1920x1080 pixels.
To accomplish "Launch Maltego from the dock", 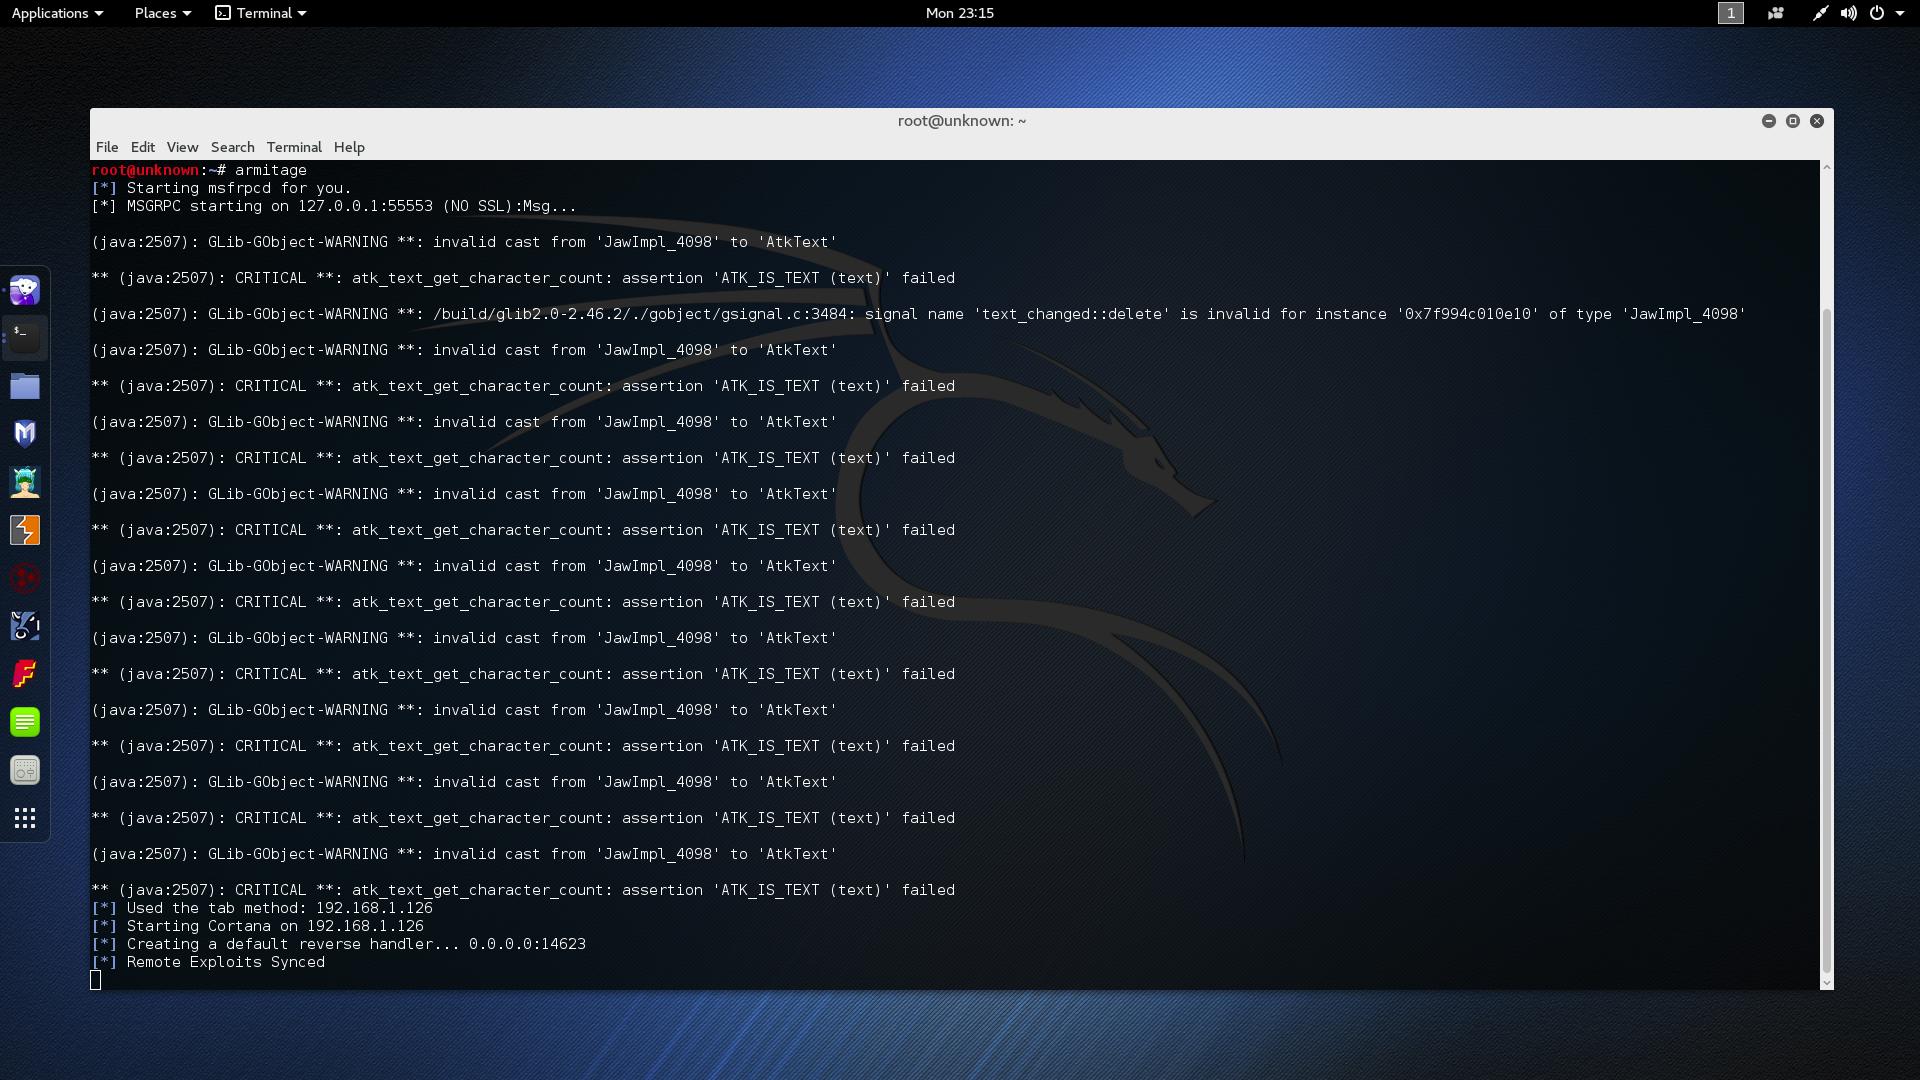I will (x=25, y=578).
